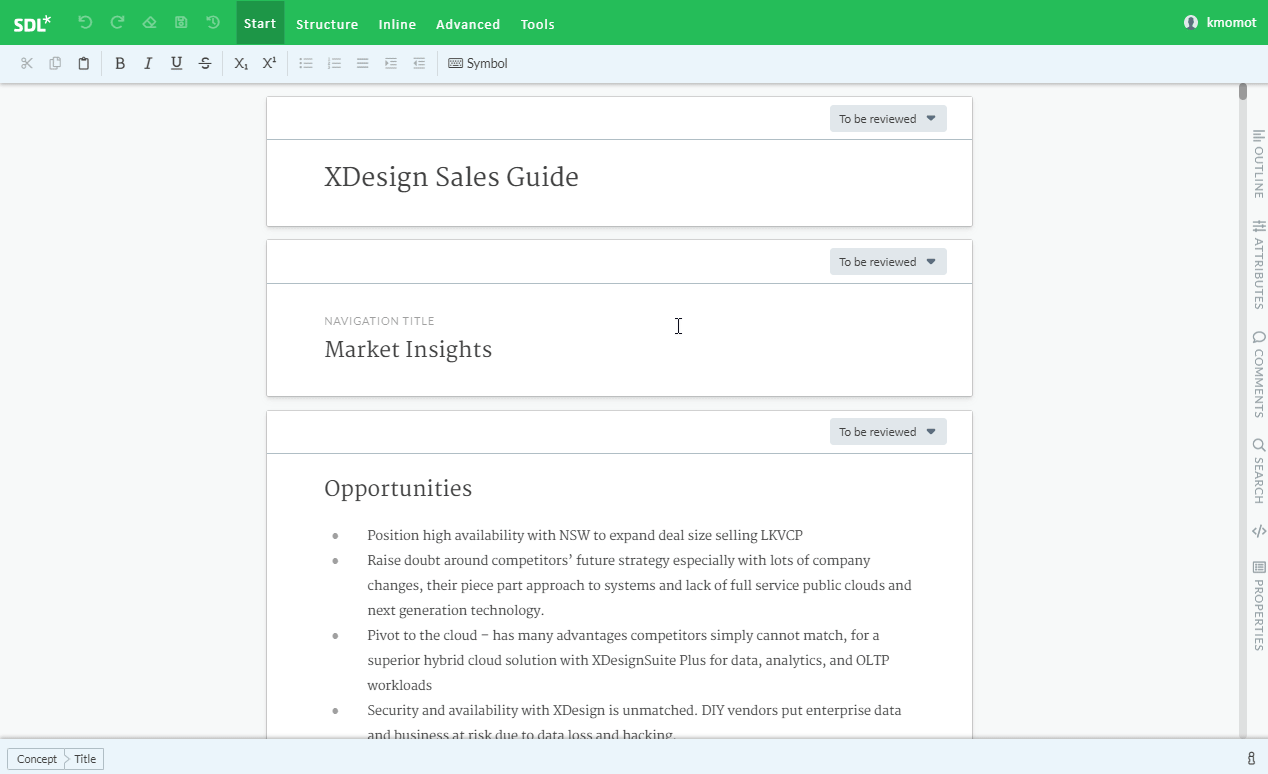Toggle underline formatting

(x=177, y=63)
